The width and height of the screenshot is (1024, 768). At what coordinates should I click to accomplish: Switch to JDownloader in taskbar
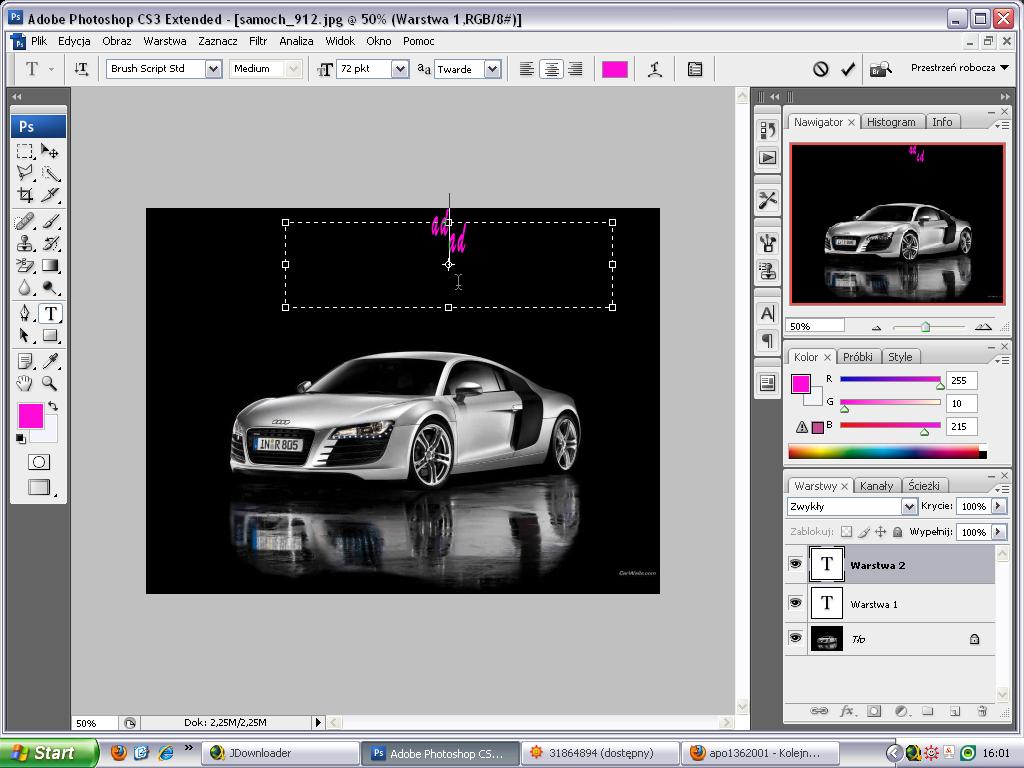pyautogui.click(x=281, y=753)
